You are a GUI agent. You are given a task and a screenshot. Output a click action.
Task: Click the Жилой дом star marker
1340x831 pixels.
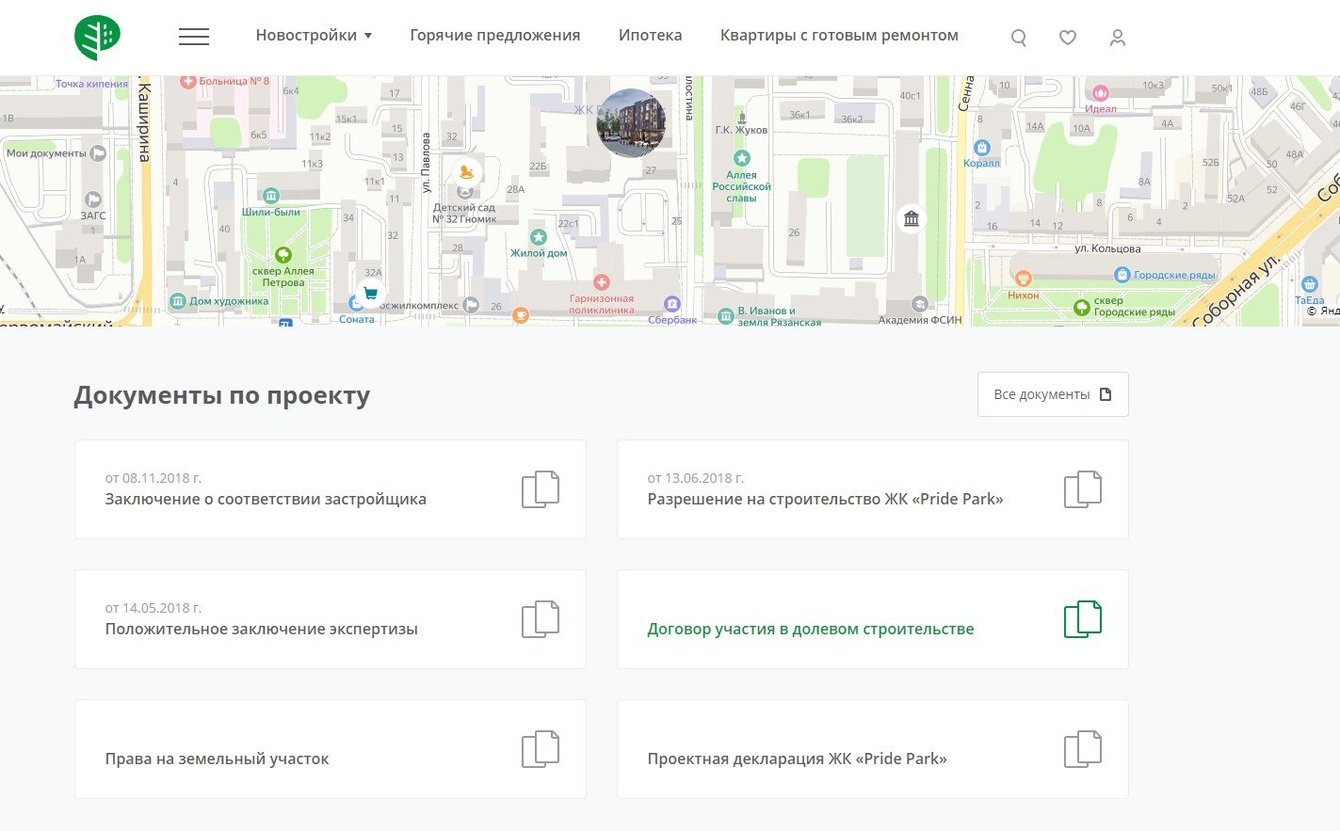539,237
